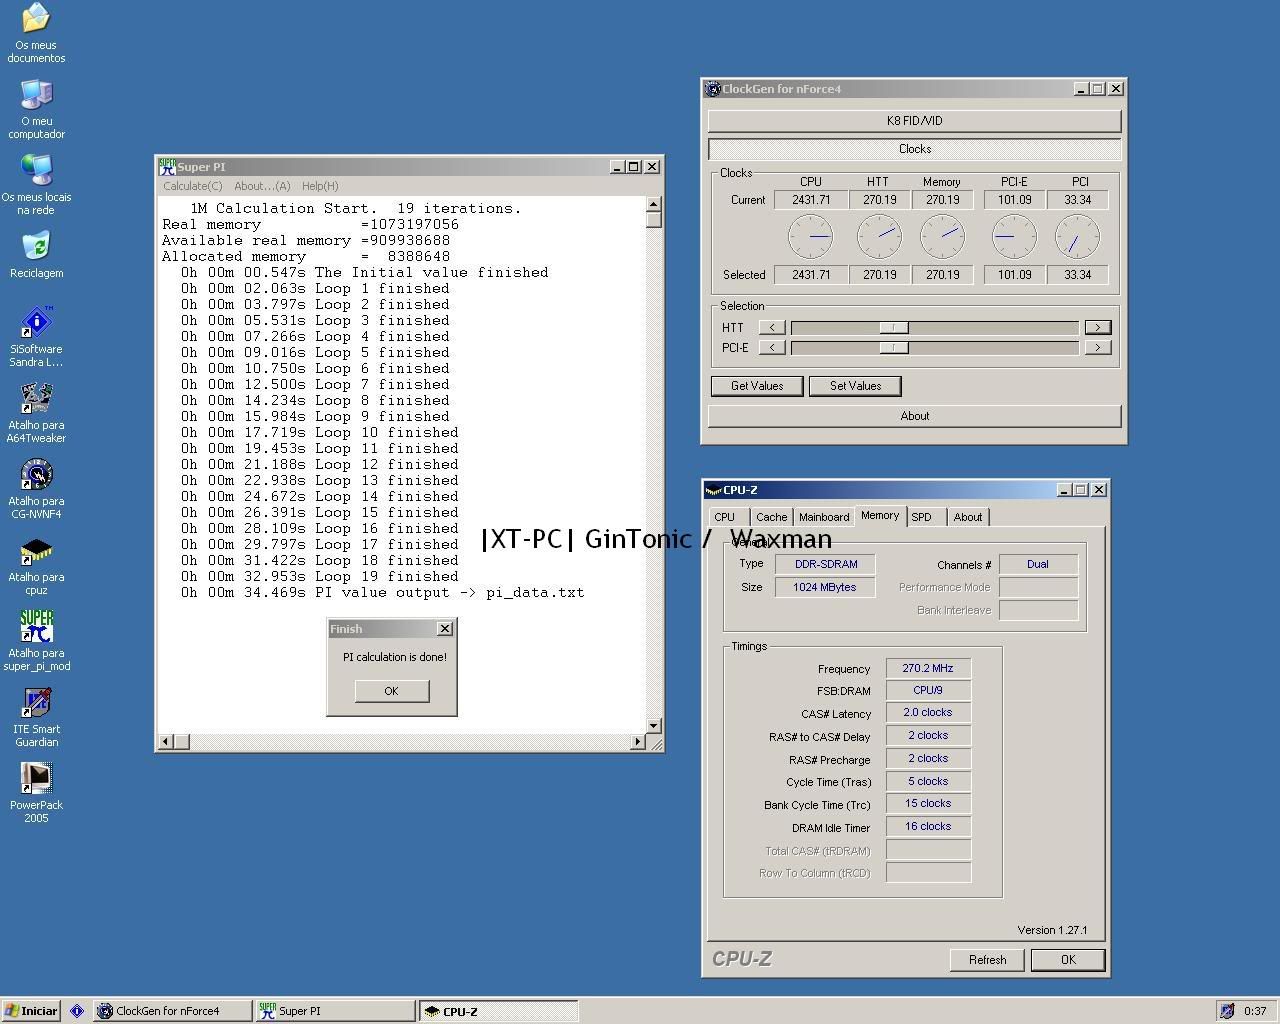Switch to the Cache tab in CPU-Z
The image size is (1280, 1024).
771,517
